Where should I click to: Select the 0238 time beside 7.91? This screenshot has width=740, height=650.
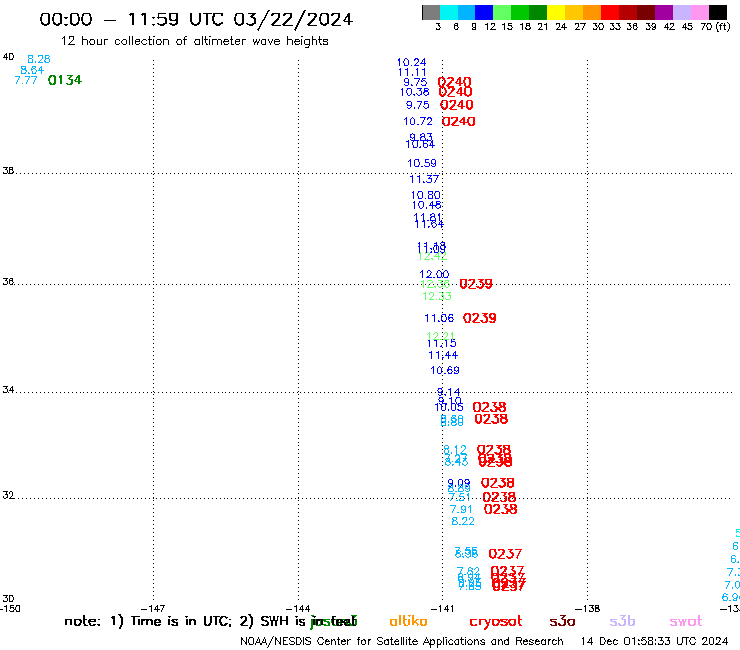pos(501,509)
